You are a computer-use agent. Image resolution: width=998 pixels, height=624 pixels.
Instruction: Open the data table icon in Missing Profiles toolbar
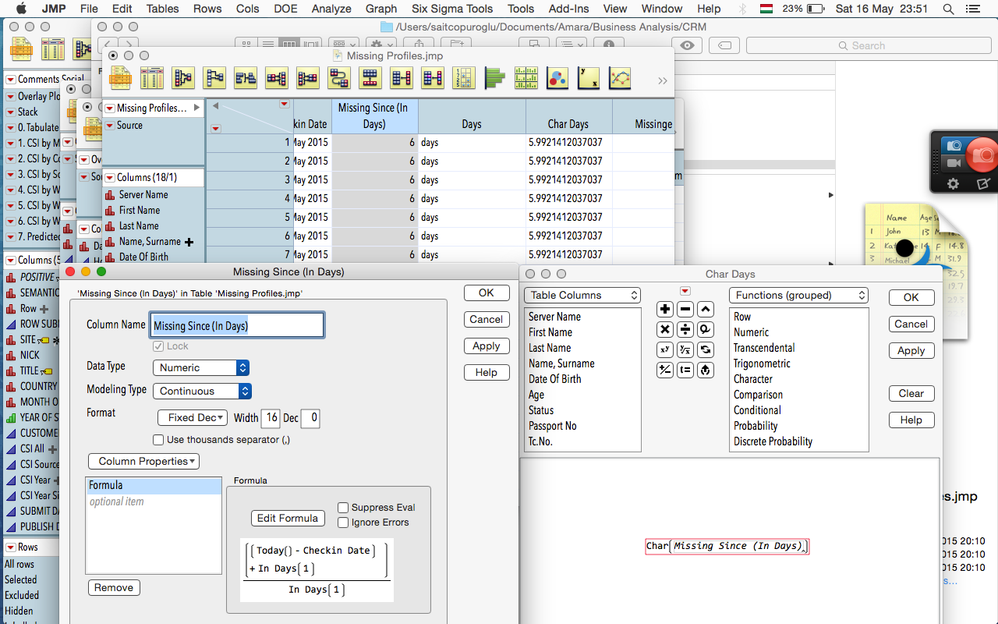point(120,78)
